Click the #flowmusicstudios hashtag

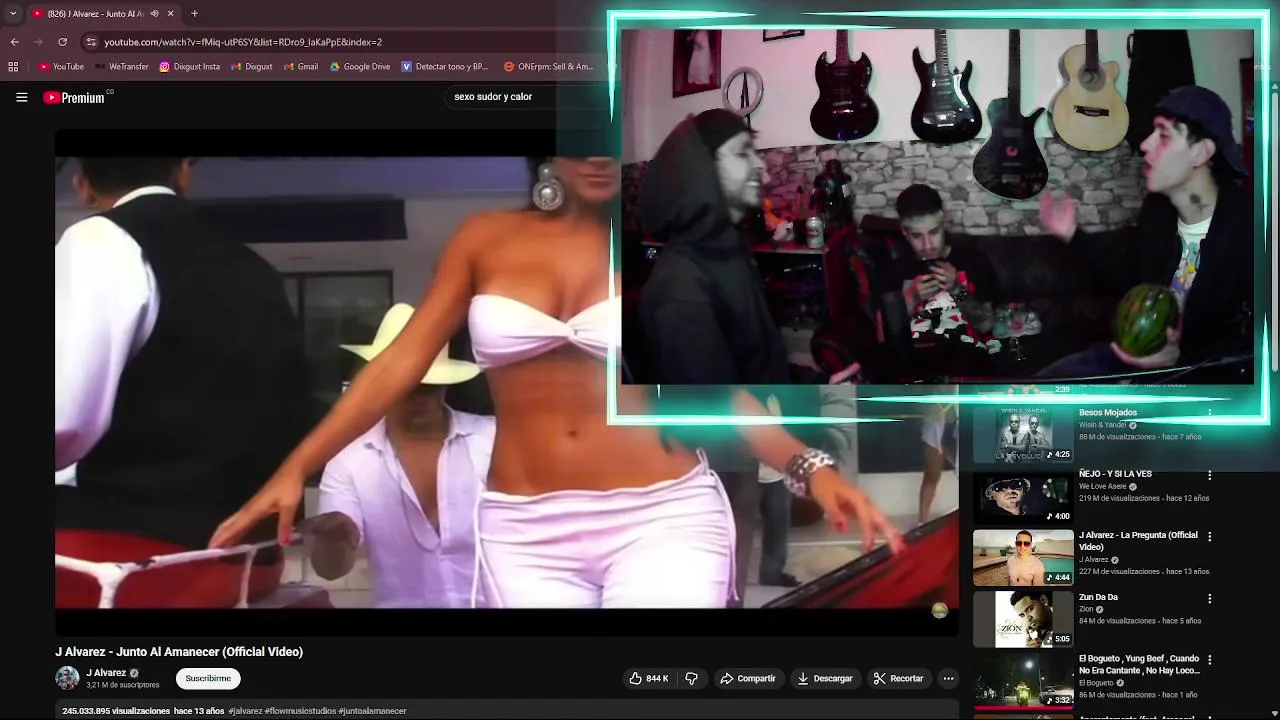point(300,711)
